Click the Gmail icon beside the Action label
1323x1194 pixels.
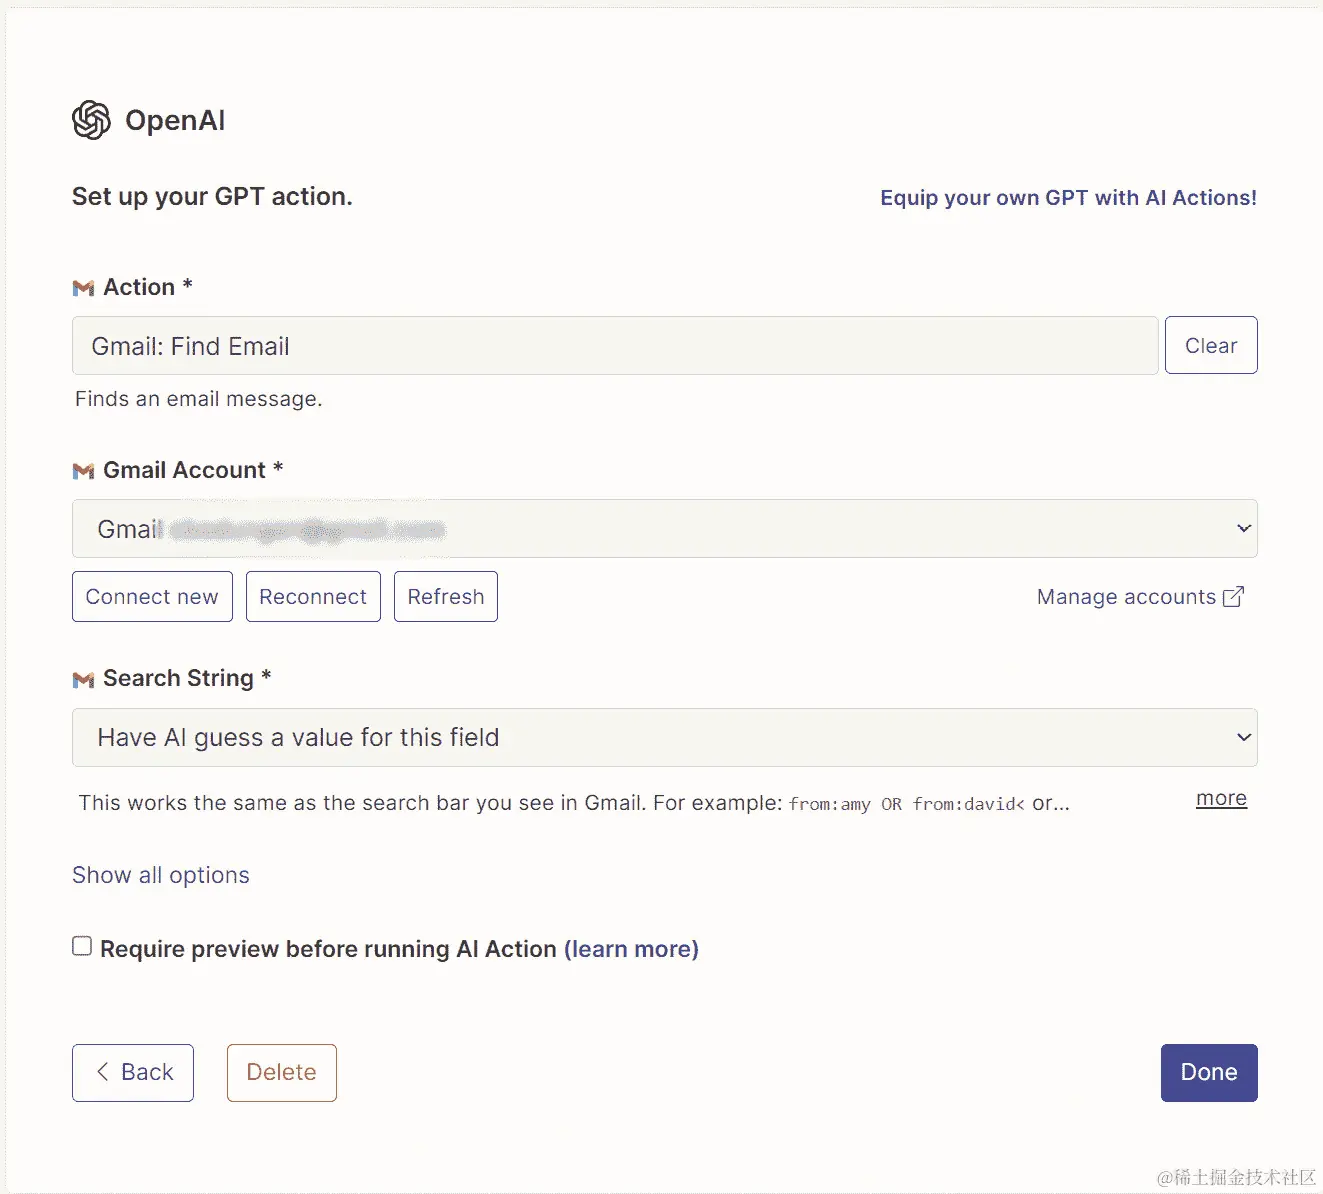click(83, 288)
